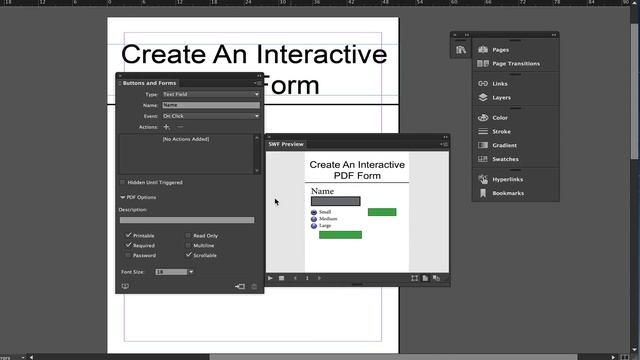Toggle Hidden Until Triggered checkbox
The width and height of the screenshot is (640, 360).
[122, 182]
